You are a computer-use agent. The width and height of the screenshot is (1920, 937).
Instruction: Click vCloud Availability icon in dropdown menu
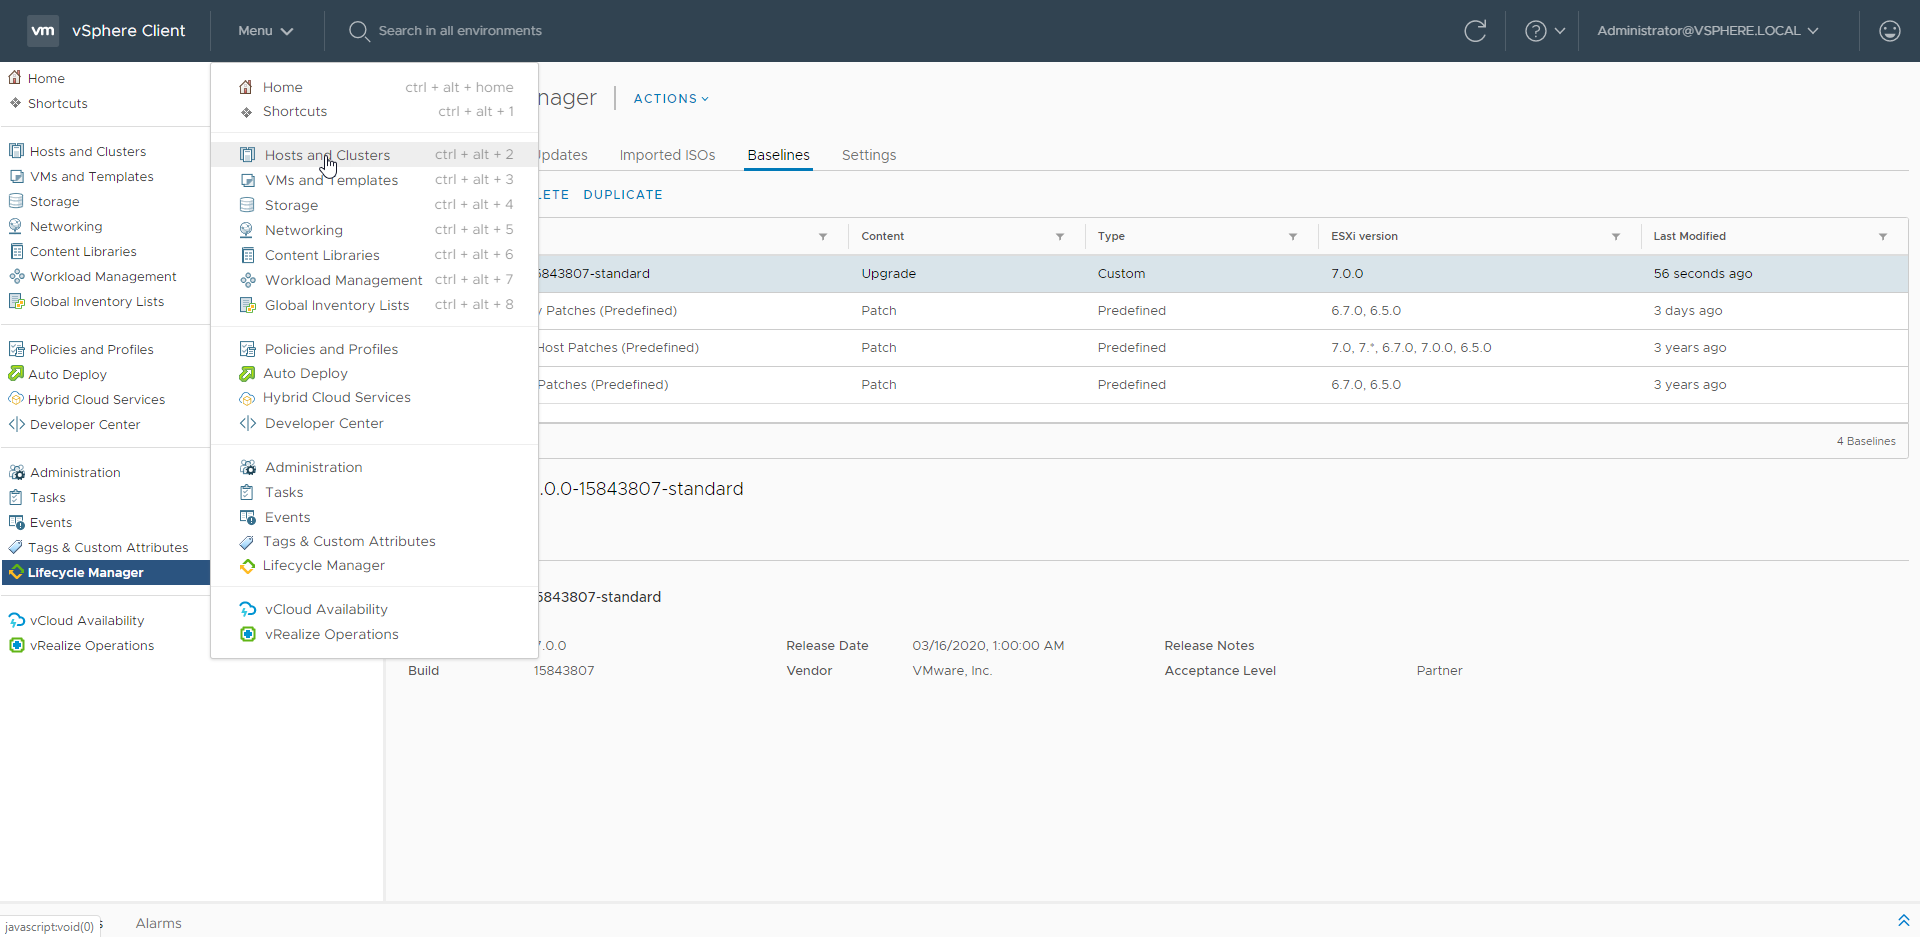coord(248,609)
